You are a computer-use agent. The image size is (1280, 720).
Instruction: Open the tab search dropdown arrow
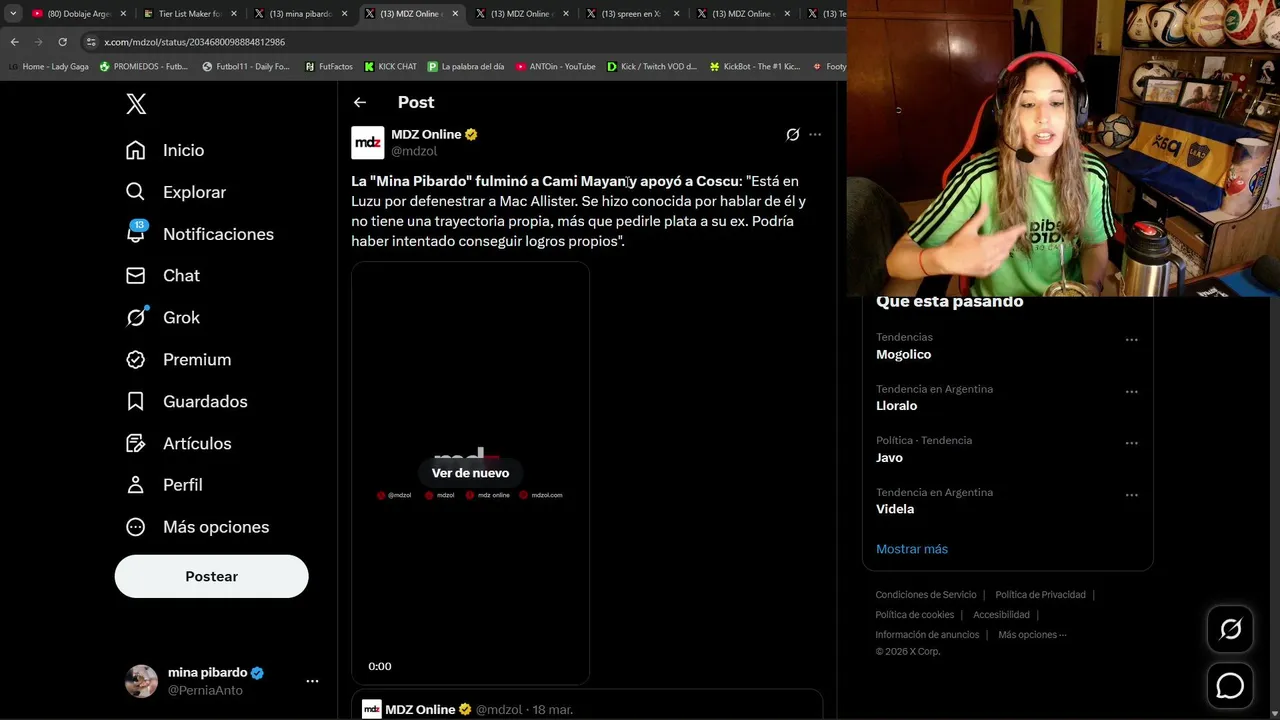coord(13,14)
